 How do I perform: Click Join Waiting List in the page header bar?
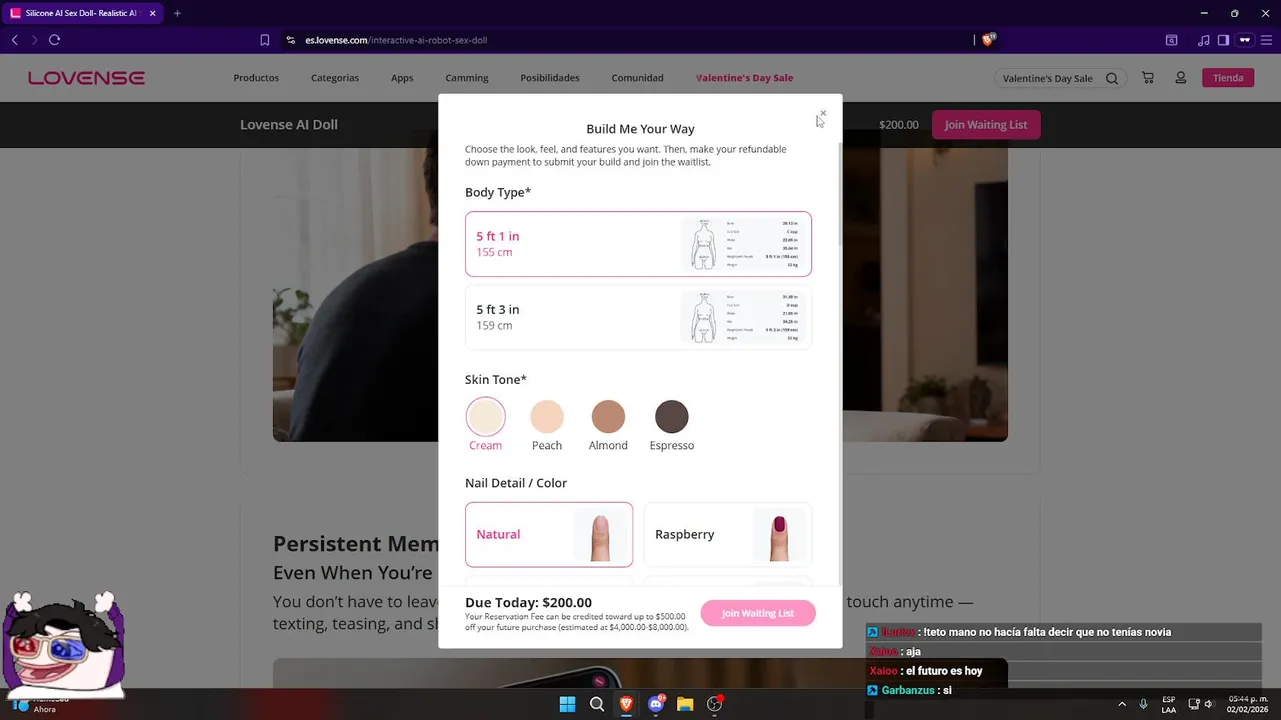coord(986,125)
